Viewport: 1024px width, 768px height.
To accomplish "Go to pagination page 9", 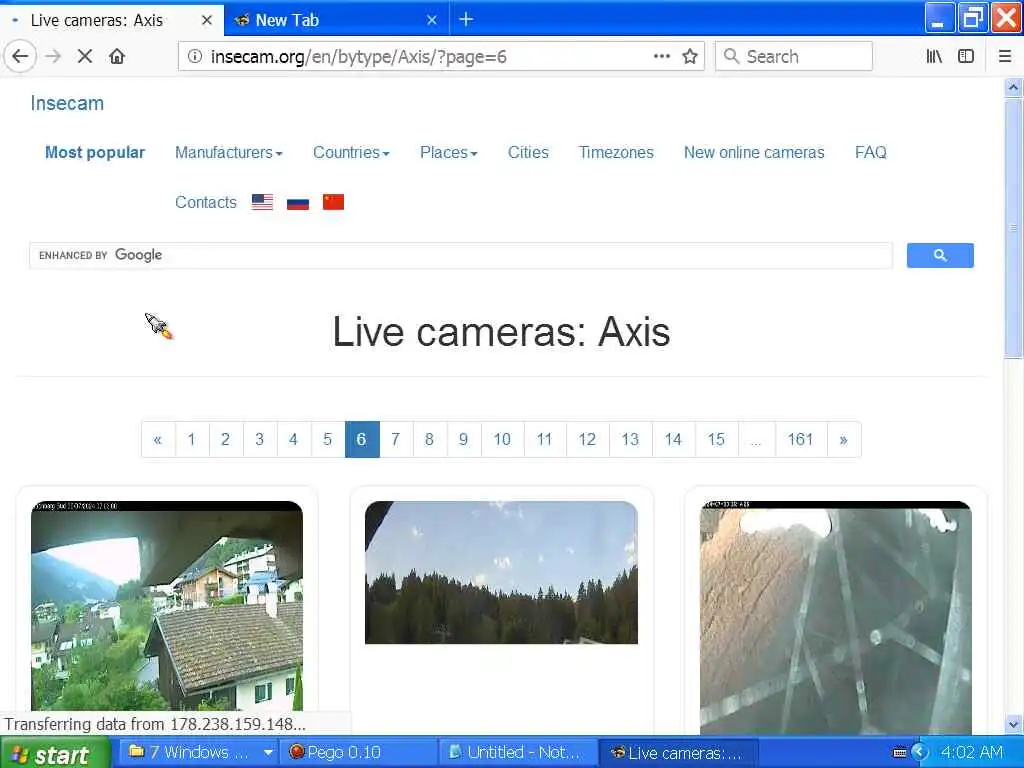I will point(464,440).
